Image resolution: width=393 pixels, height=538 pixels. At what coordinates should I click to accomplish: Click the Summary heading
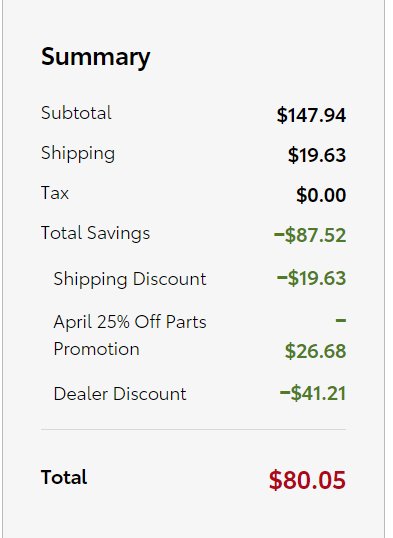(95, 58)
